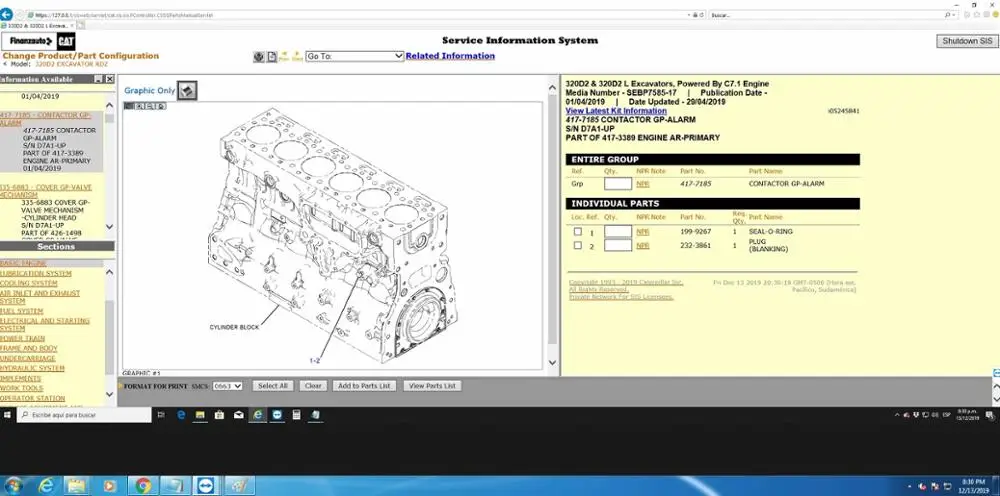Open the Related Information link
Image resolution: width=1000 pixels, height=496 pixels.
pyautogui.click(x=450, y=56)
